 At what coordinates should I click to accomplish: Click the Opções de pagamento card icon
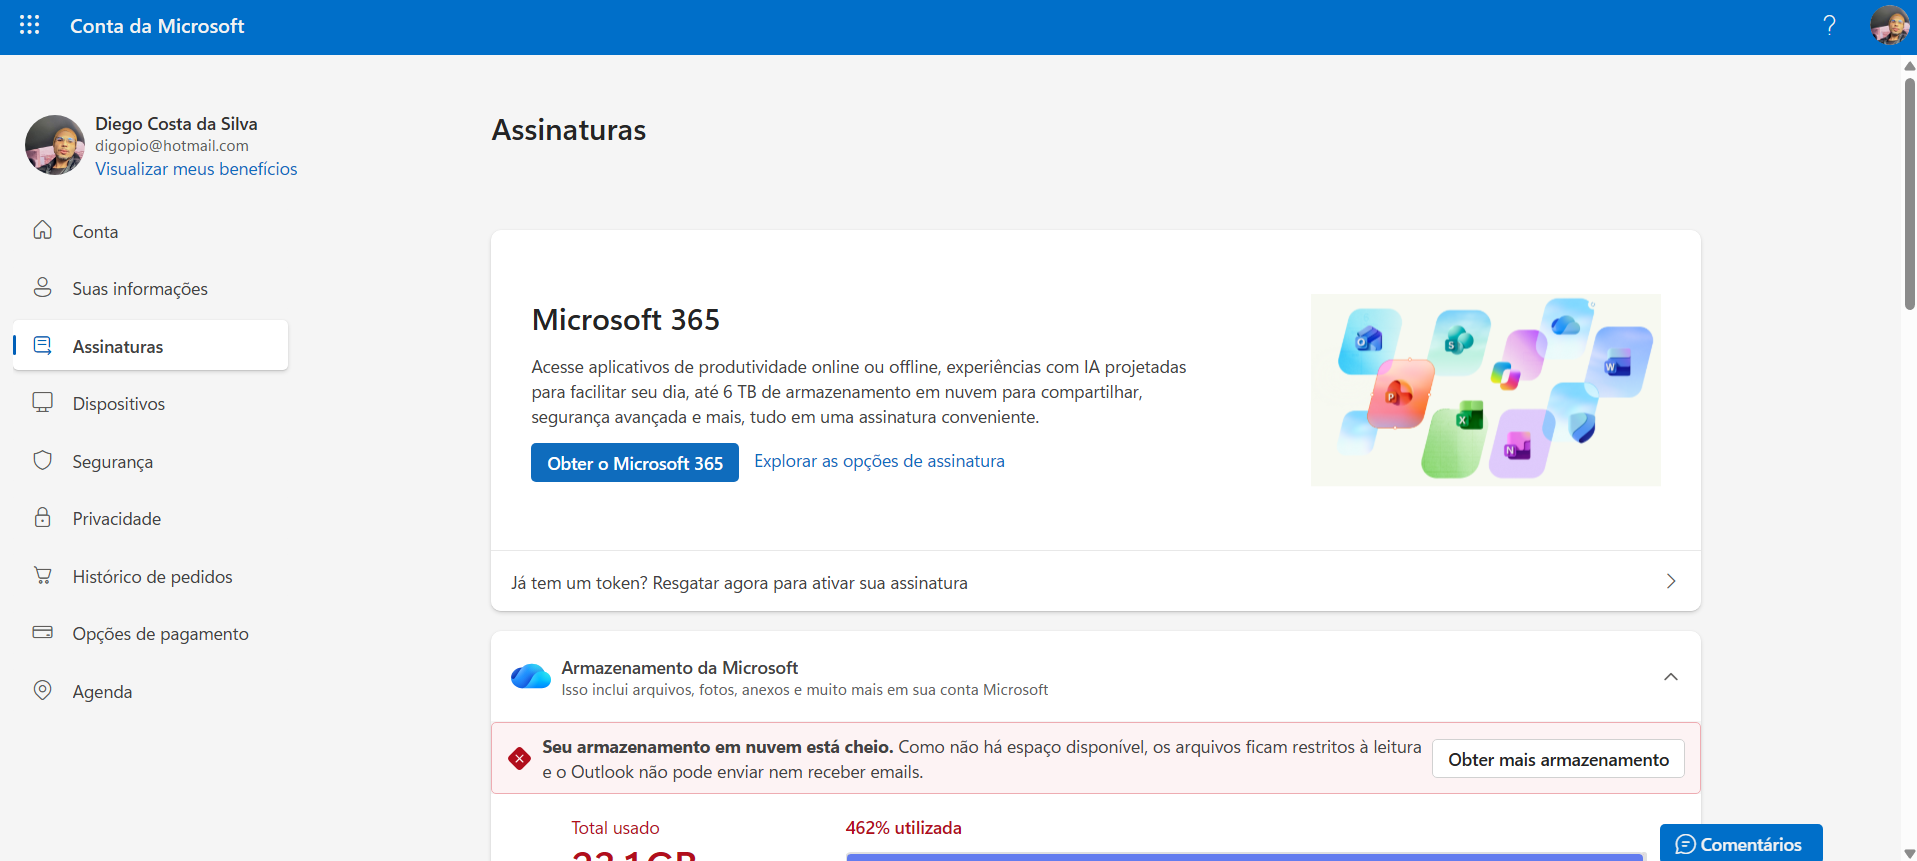pos(42,633)
